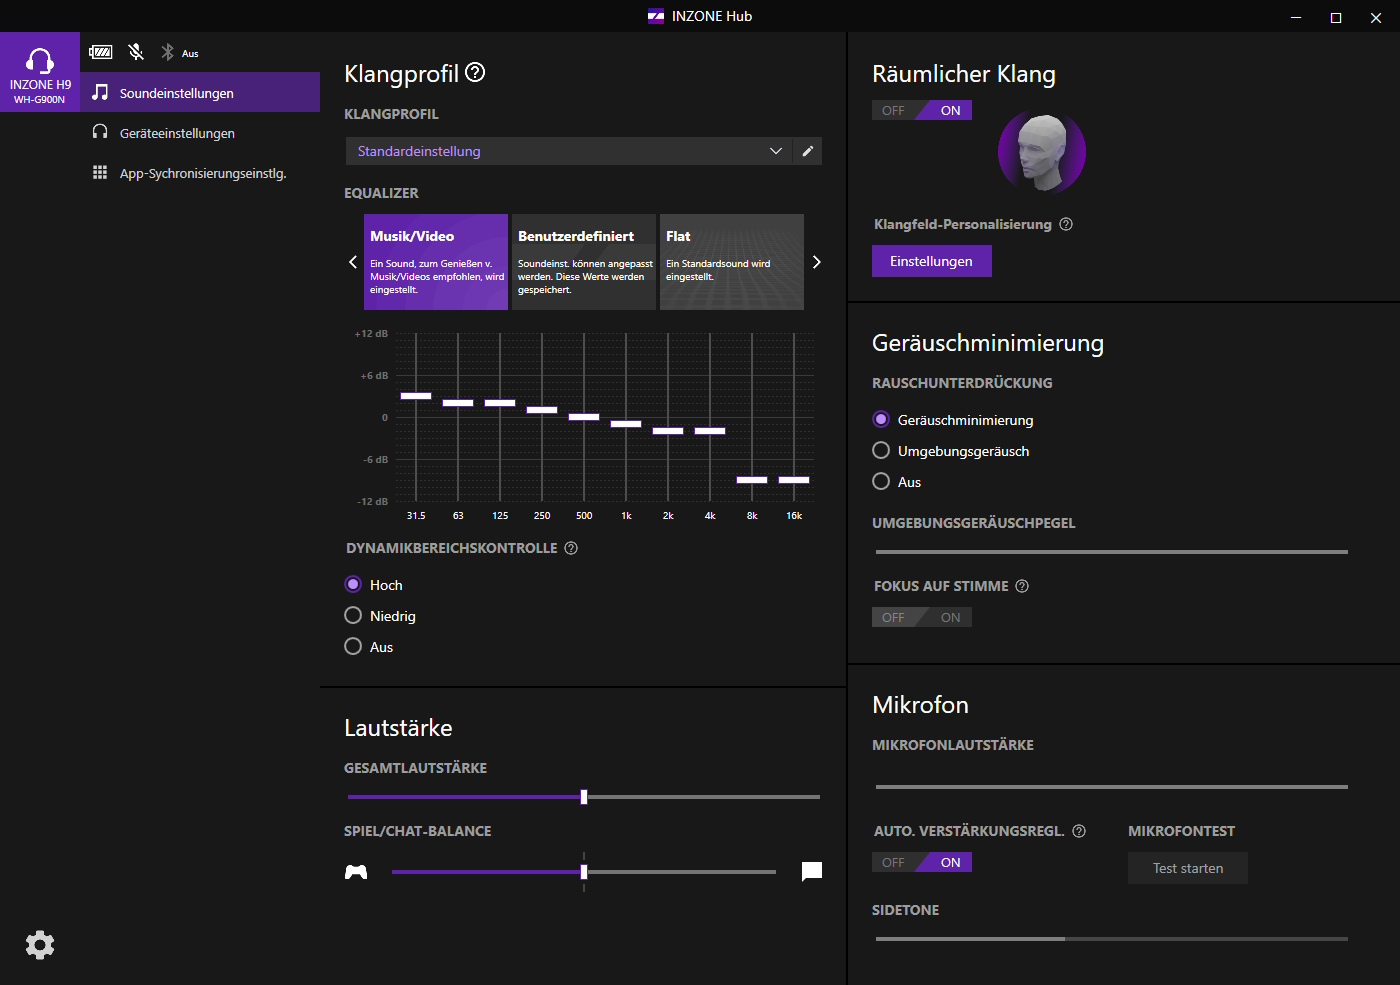This screenshot has height=985, width=1400.
Task: Close the INZONE Hub window
Action: tap(1376, 17)
